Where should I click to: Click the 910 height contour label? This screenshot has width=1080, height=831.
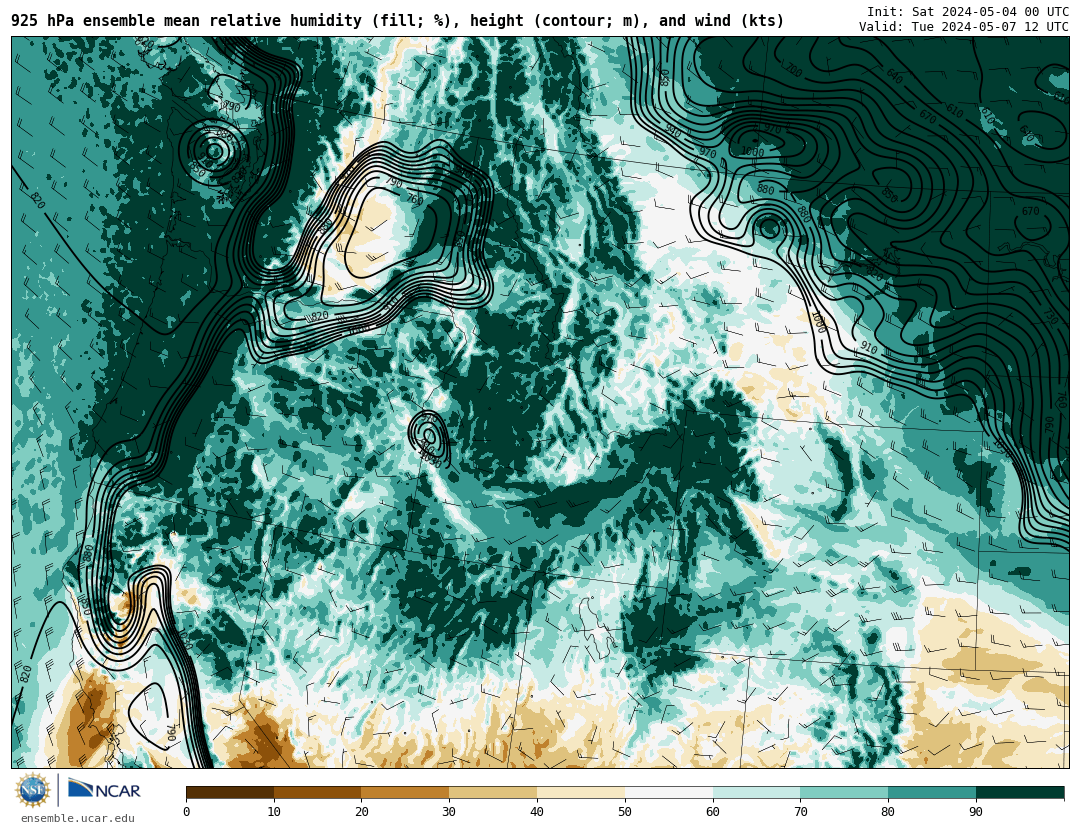[x=869, y=348]
